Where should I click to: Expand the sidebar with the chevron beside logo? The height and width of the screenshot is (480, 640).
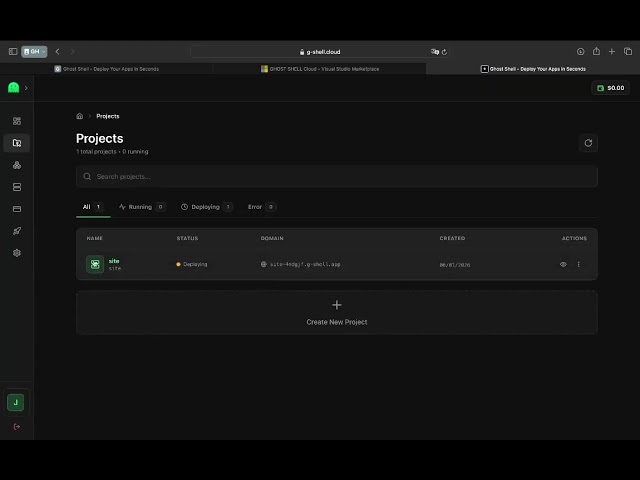pos(26,88)
